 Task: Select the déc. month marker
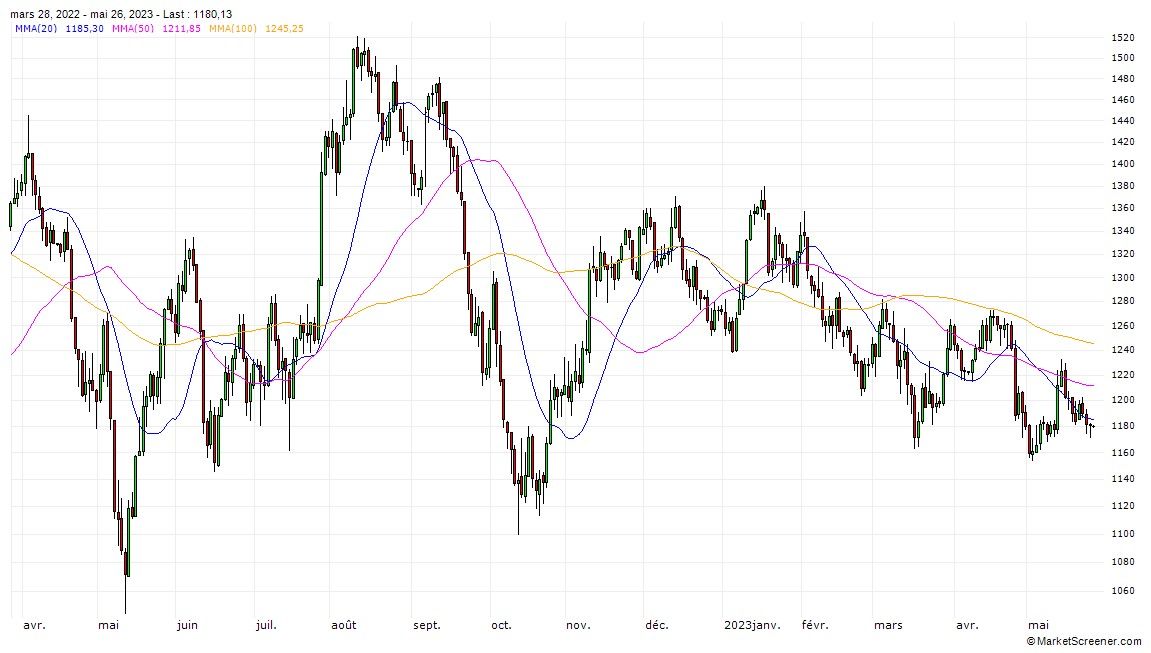pyautogui.click(x=656, y=626)
